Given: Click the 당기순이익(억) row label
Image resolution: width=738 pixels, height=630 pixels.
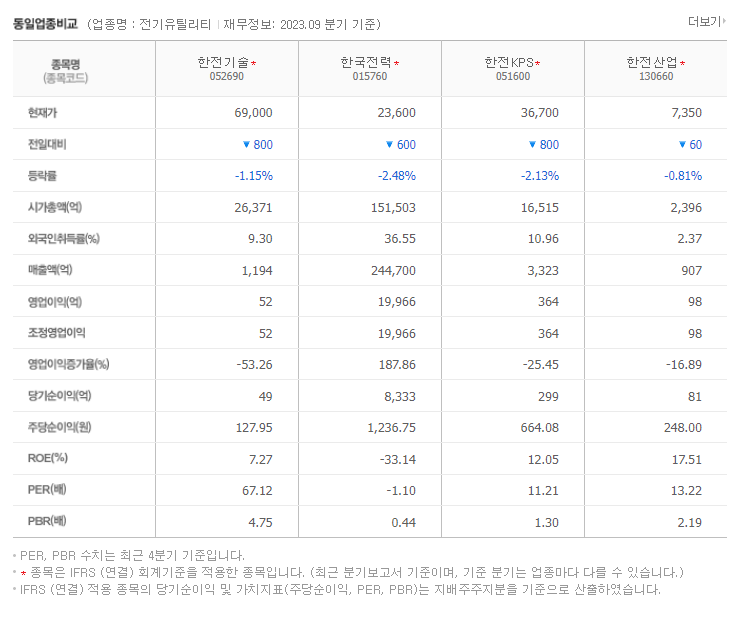Looking at the screenshot, I should 60,396.
